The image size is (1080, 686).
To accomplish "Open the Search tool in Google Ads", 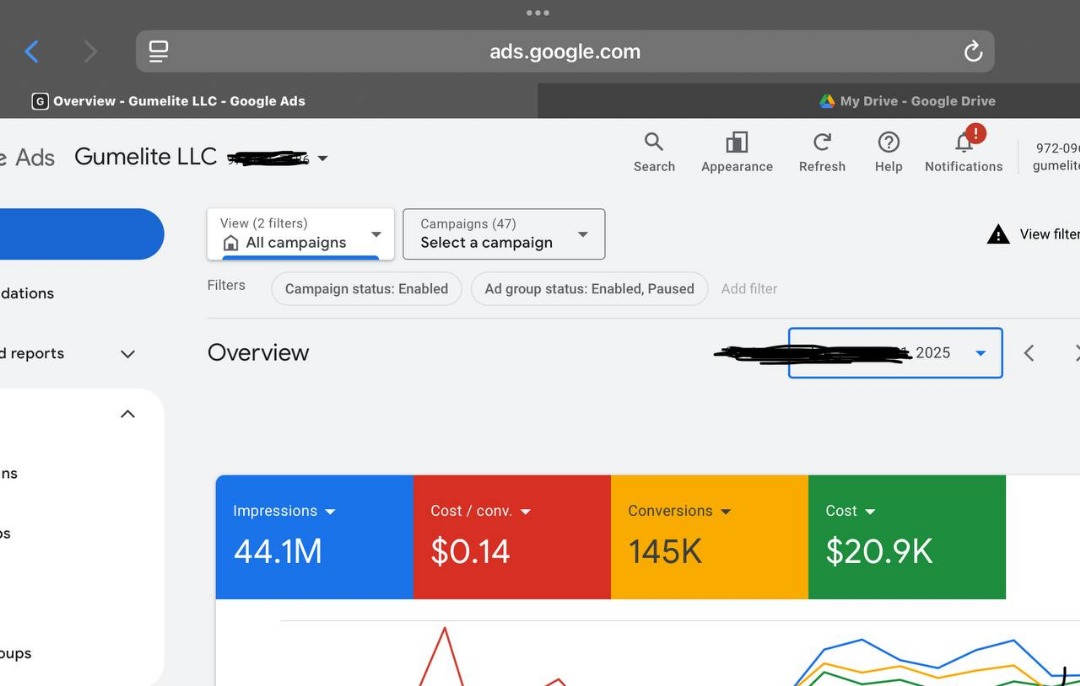I will point(654,153).
